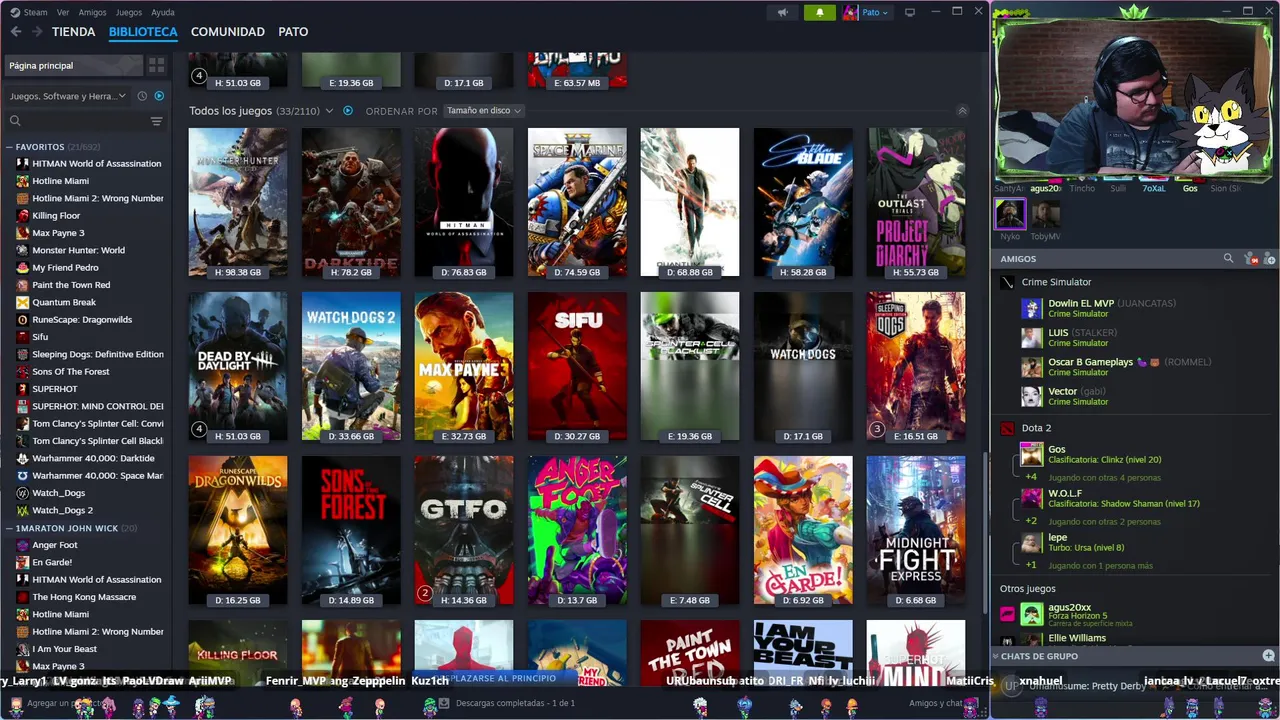The width and height of the screenshot is (1280, 720).
Task: Open the Ver menu
Action: [x=63, y=12]
